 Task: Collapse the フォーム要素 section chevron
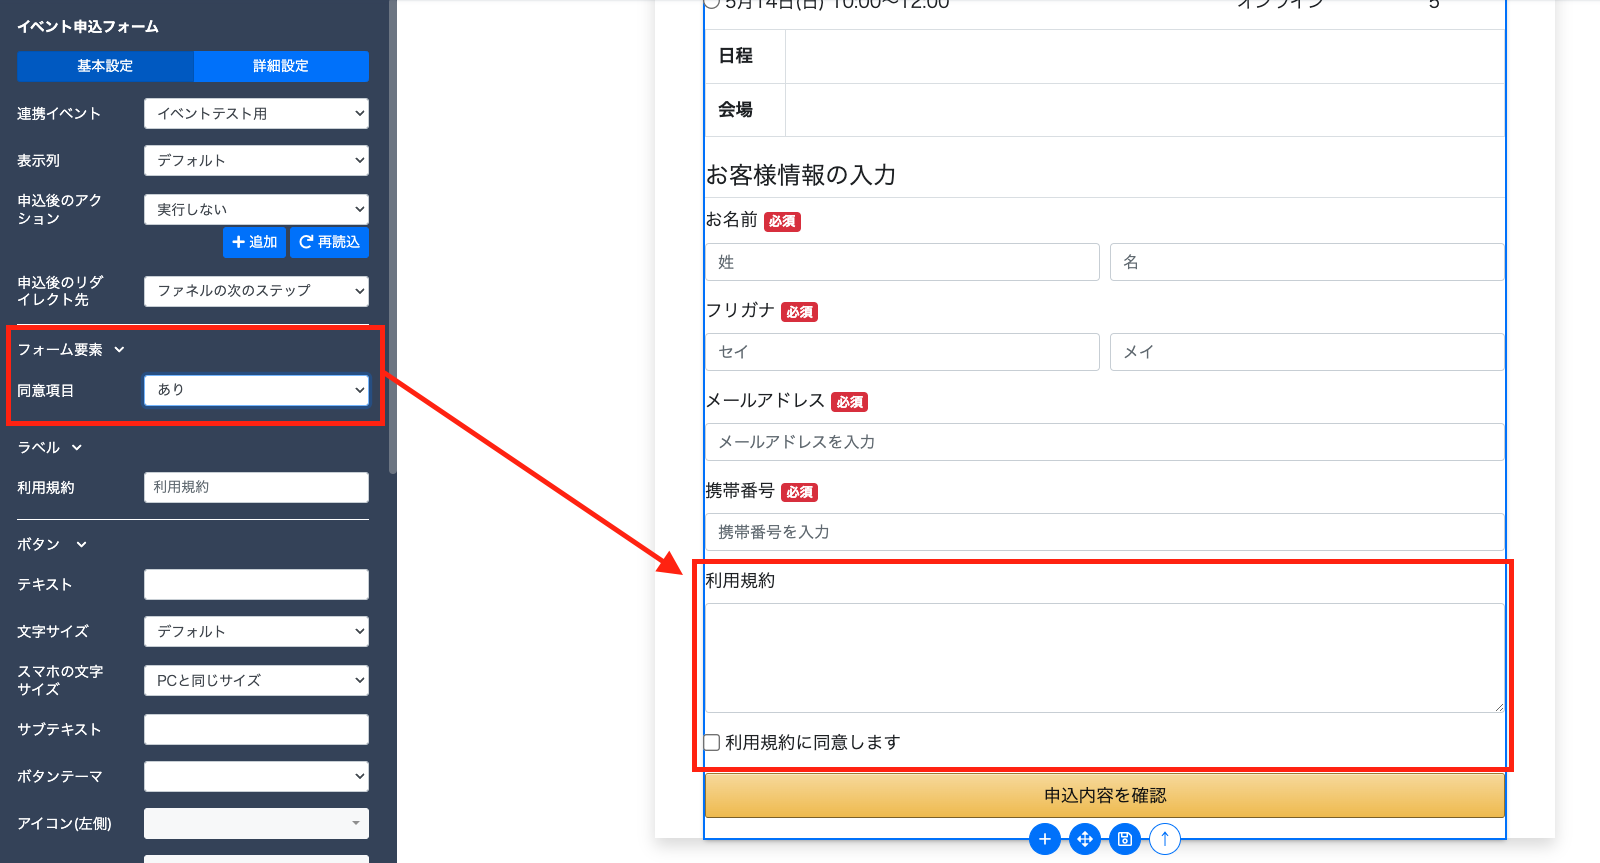120,349
